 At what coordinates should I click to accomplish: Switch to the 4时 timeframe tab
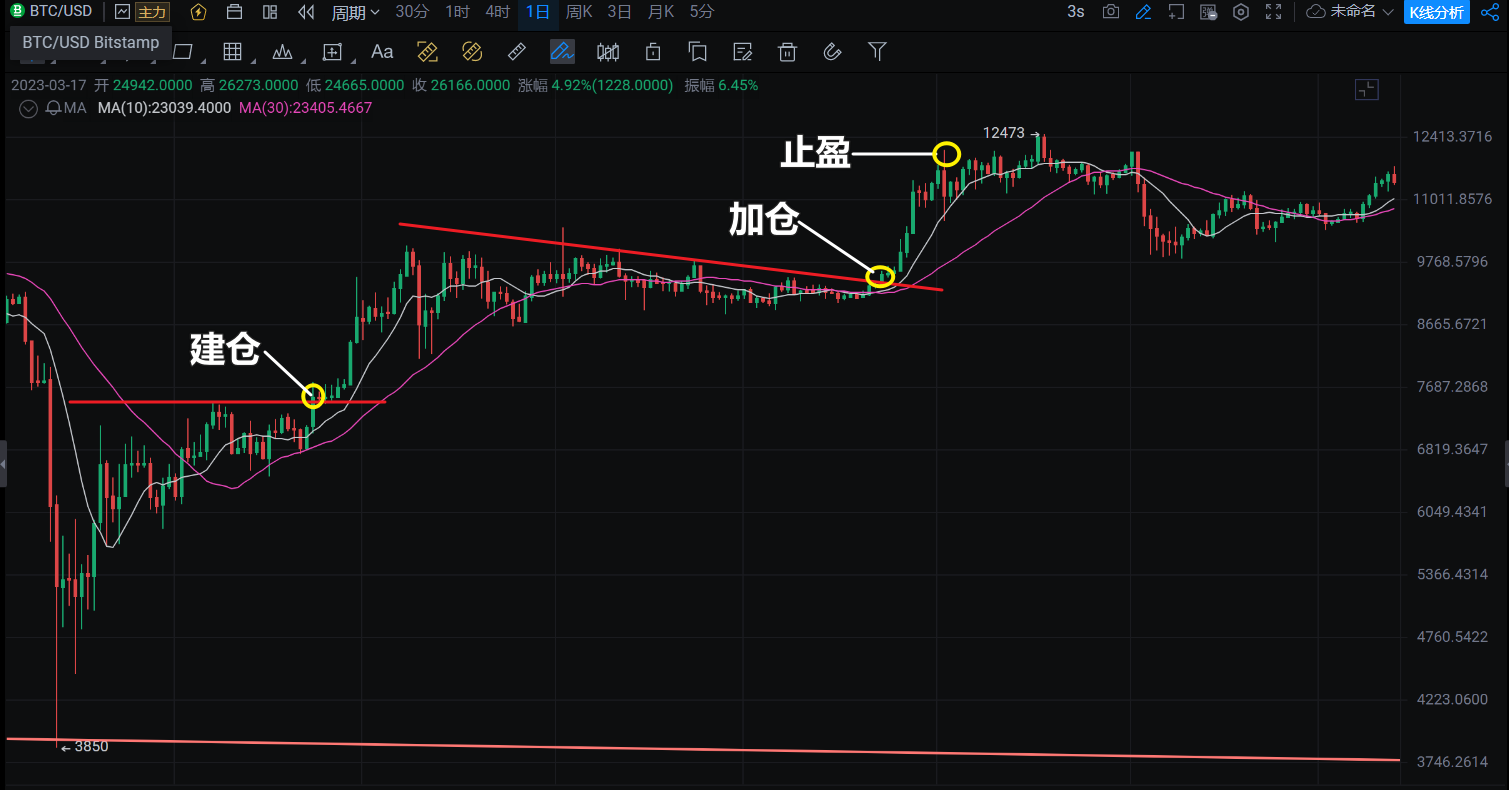(497, 12)
